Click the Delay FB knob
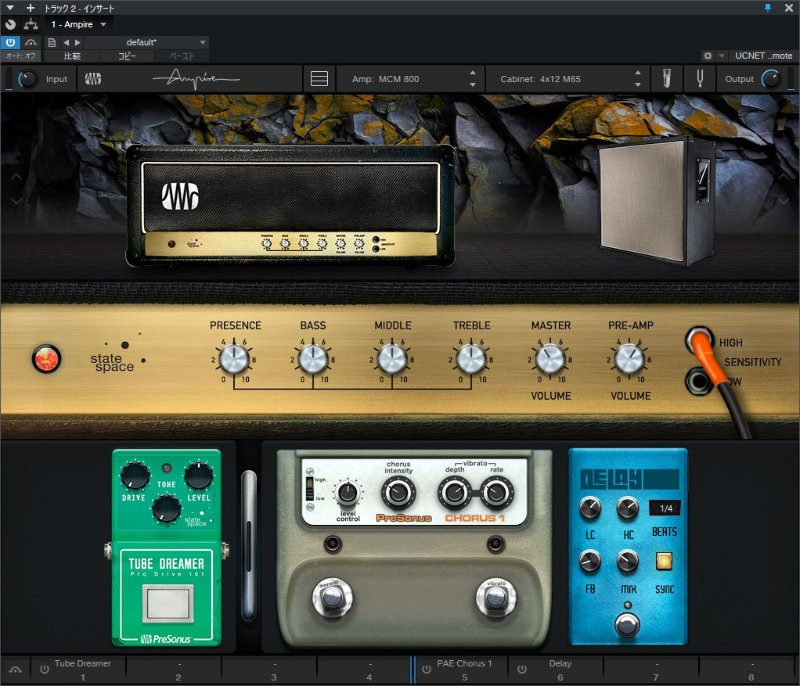Image resolution: width=800 pixels, height=686 pixels. coord(590,561)
